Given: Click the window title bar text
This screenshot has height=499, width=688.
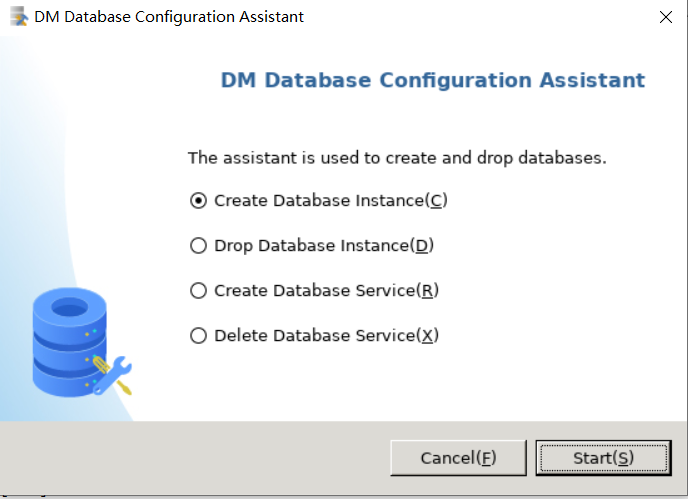Looking at the screenshot, I should (169, 17).
